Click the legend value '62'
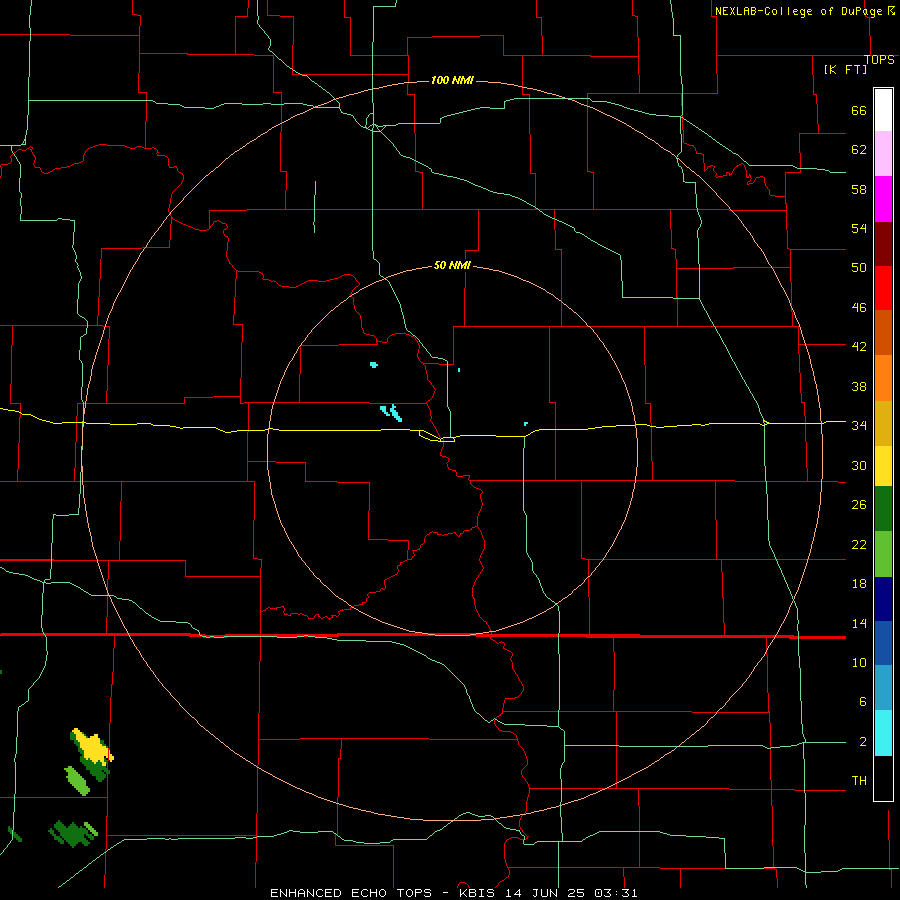 859,150
